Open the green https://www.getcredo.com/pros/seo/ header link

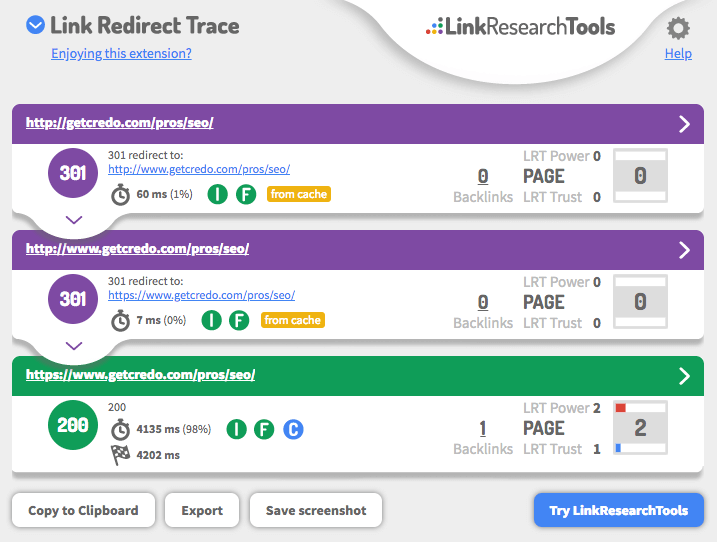click(x=140, y=375)
